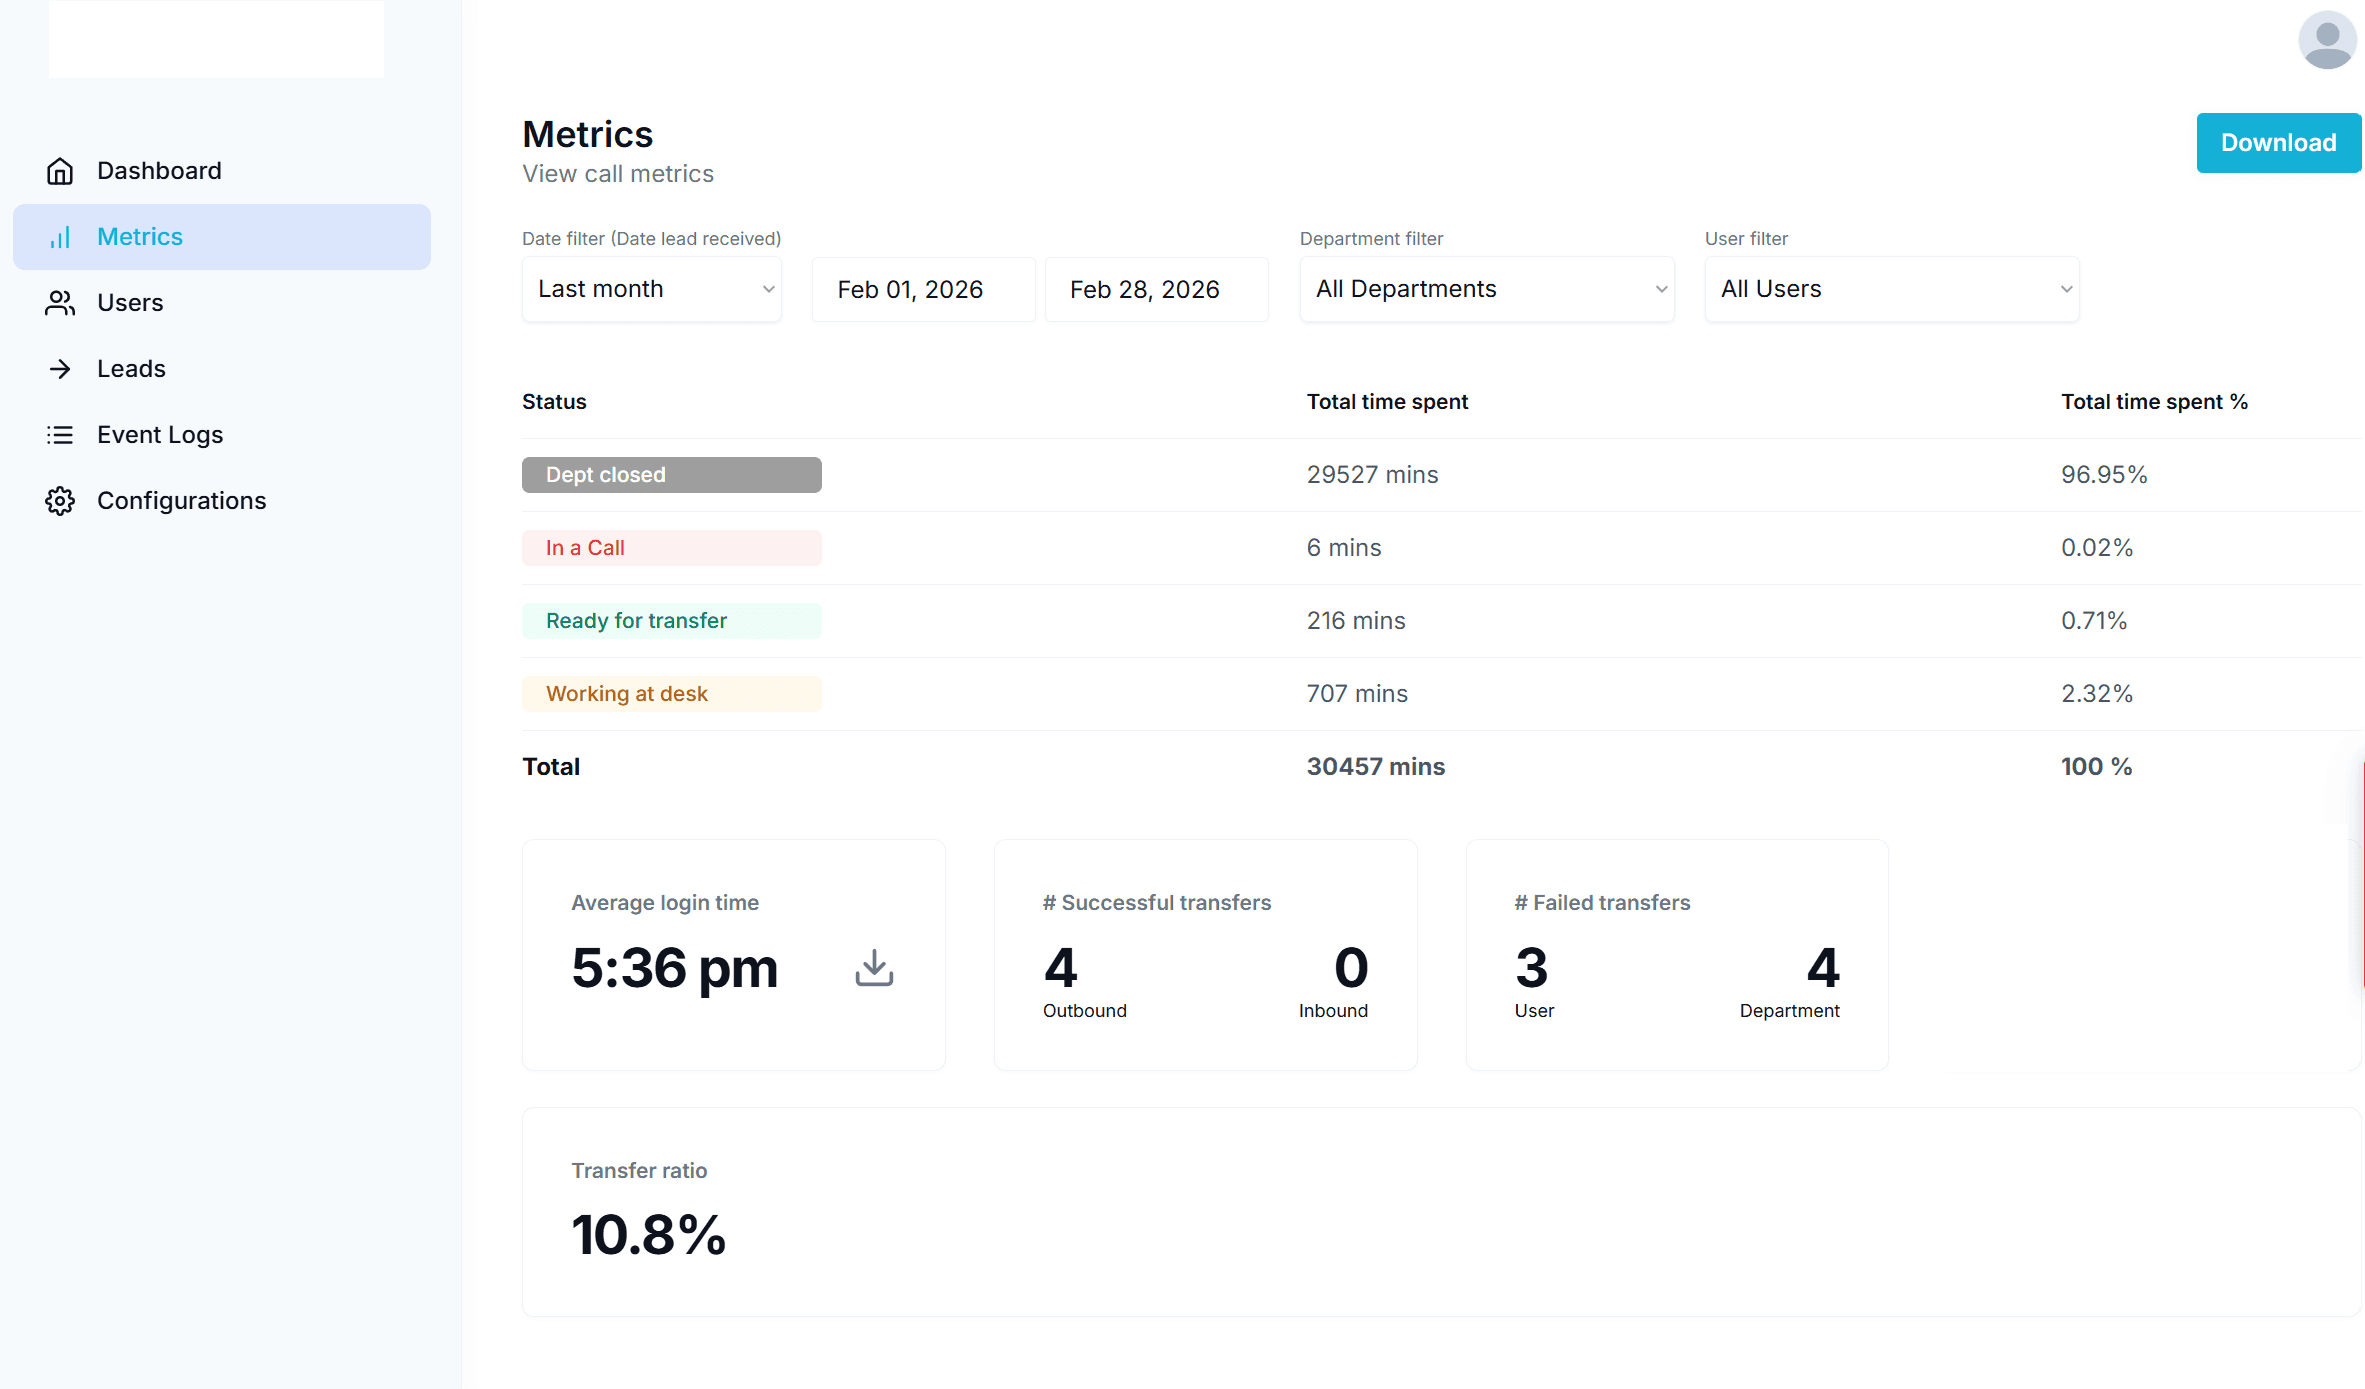
Task: Open the Event Logs menu item
Action: pos(160,435)
